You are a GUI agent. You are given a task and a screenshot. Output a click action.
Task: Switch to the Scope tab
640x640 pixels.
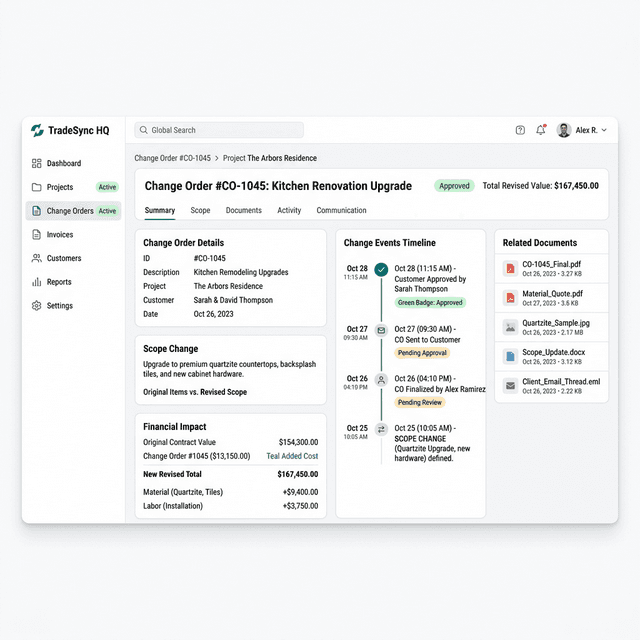coord(200,211)
